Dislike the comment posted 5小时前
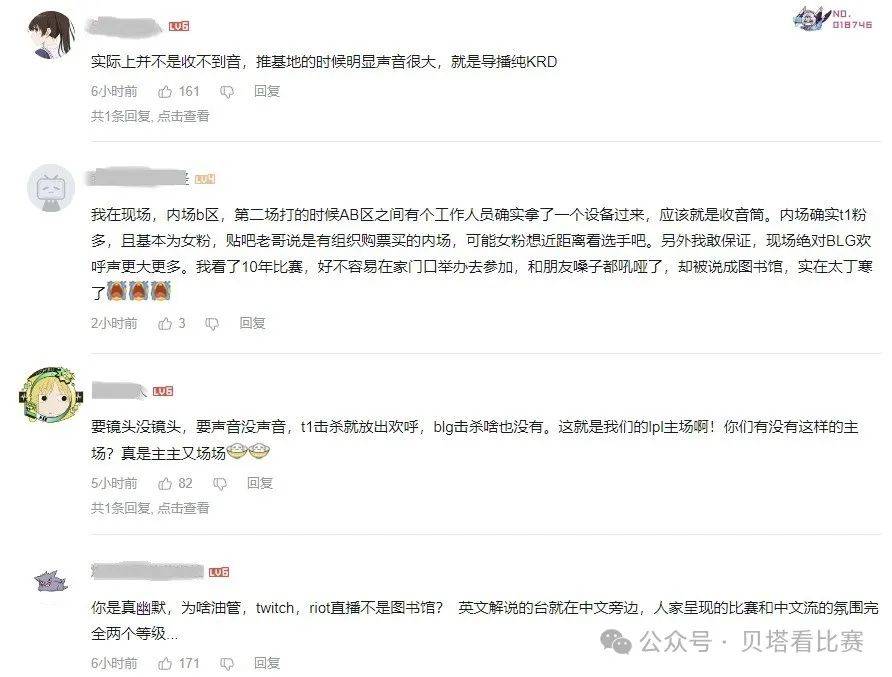892x677 pixels. coord(220,484)
